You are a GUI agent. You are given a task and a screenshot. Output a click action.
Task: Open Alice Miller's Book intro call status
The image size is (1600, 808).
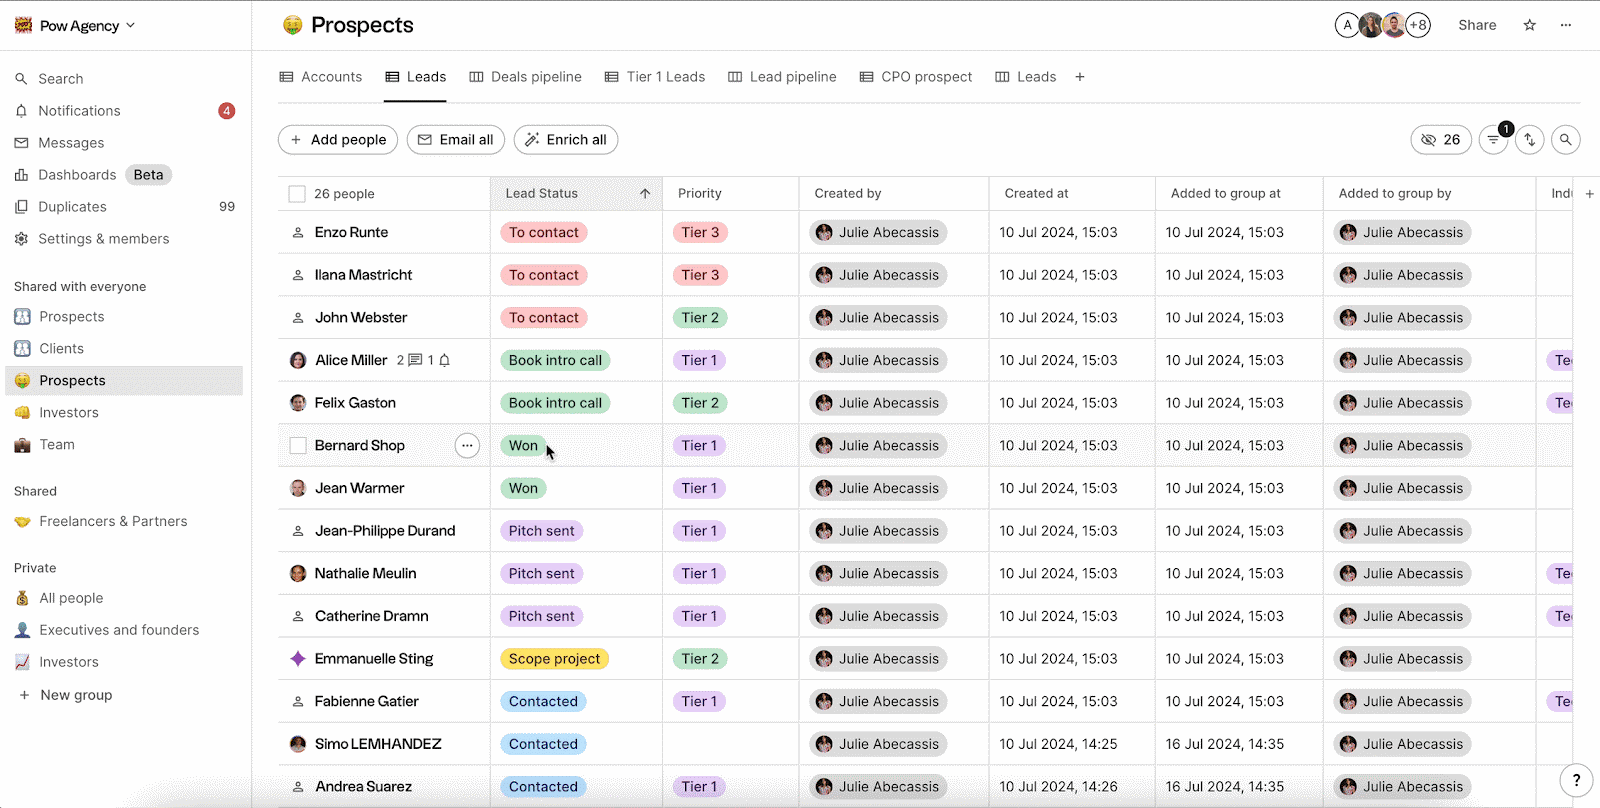click(555, 360)
